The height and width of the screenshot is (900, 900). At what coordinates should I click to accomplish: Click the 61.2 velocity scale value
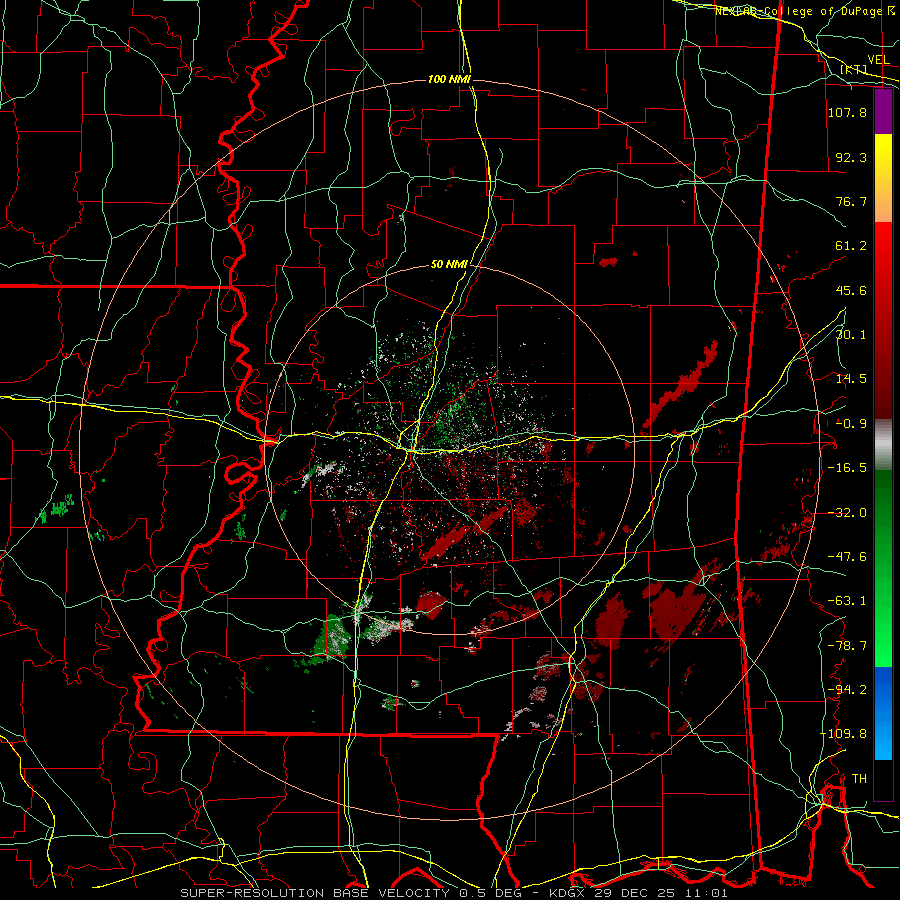point(851,246)
